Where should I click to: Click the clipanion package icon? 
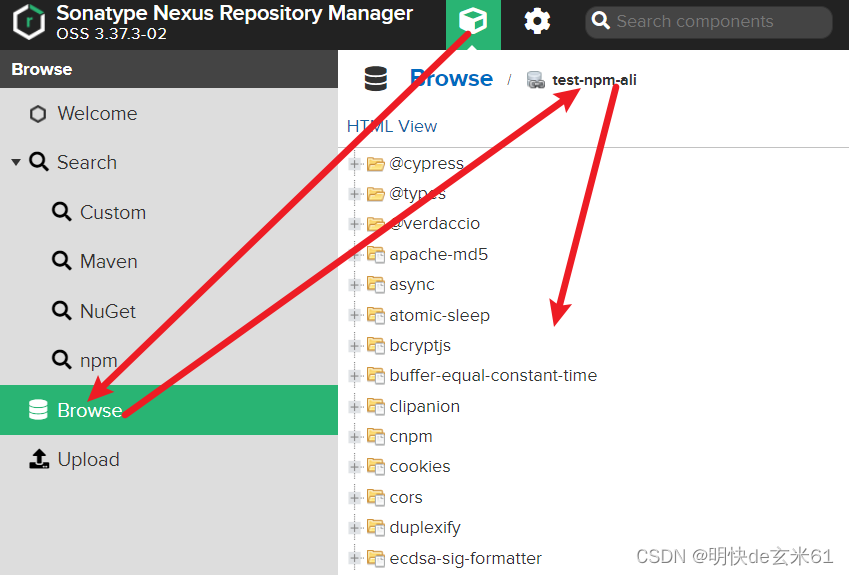[x=376, y=406]
